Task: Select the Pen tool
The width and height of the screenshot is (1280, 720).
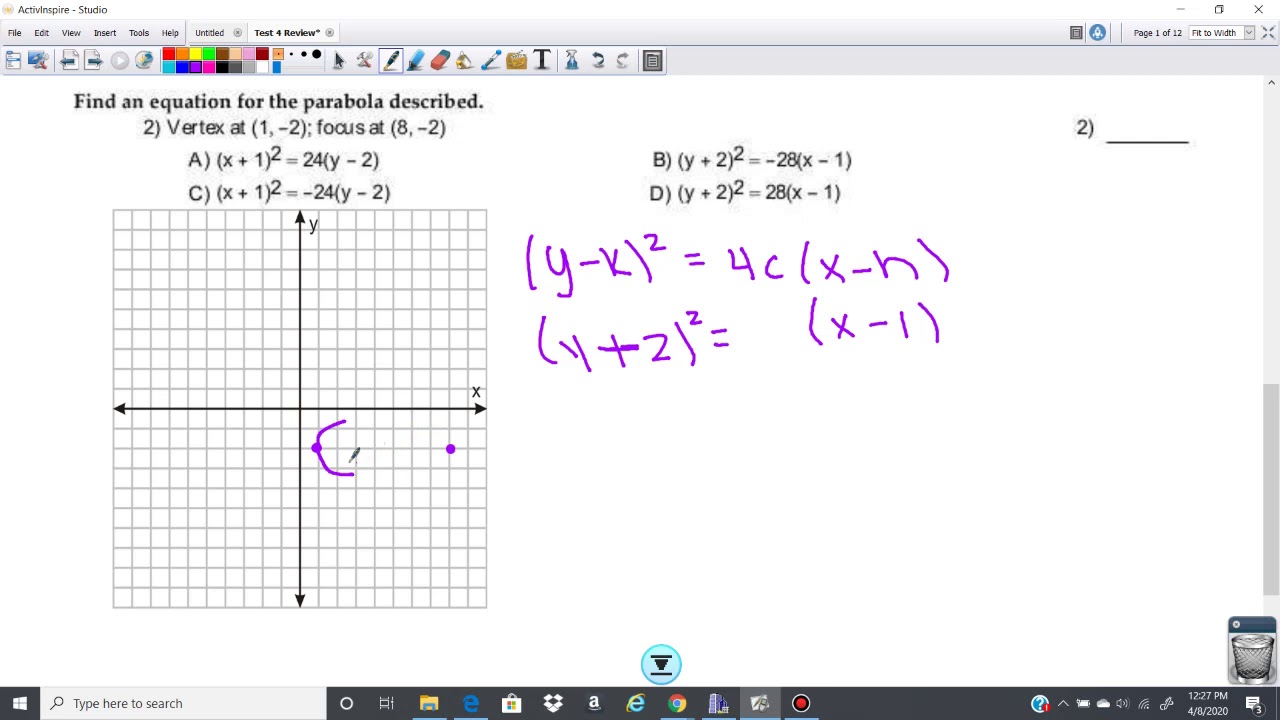Action: (x=390, y=61)
